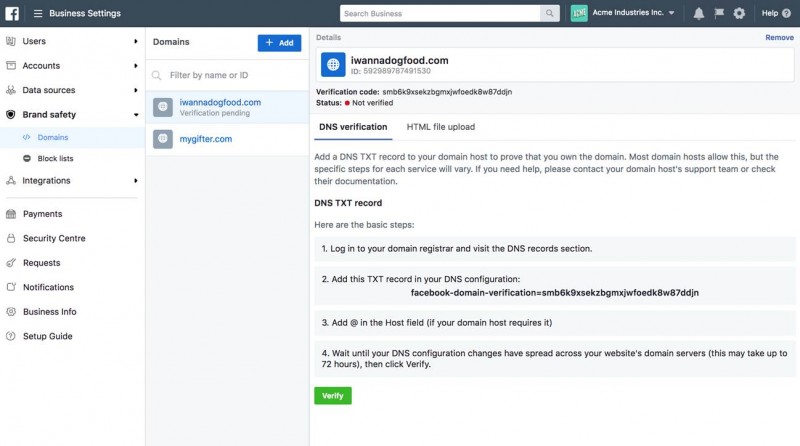Open notifications bell icon
This screenshot has width=800, height=446.
click(x=698, y=13)
